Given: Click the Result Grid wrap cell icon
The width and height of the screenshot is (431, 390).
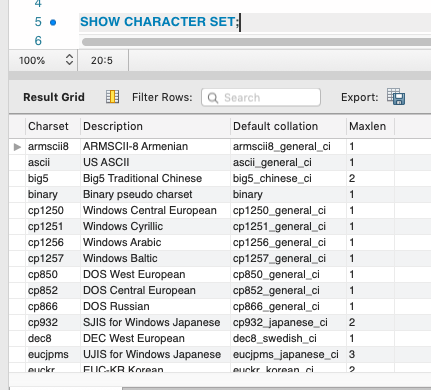Looking at the screenshot, I should click(x=112, y=97).
